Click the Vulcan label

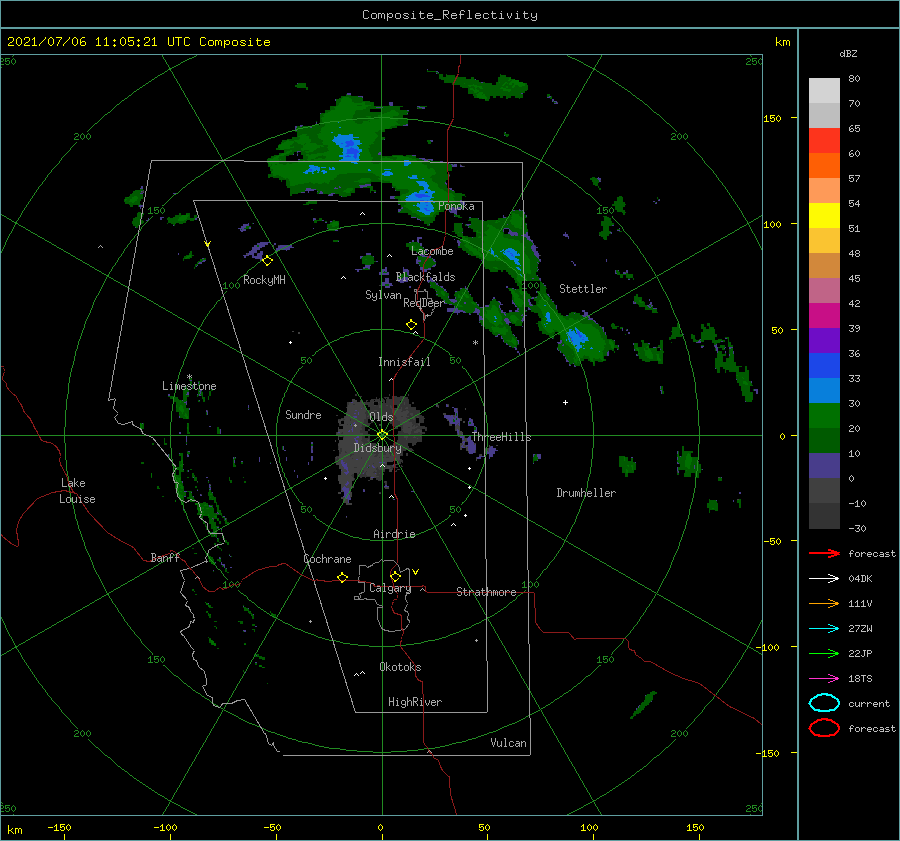508,743
